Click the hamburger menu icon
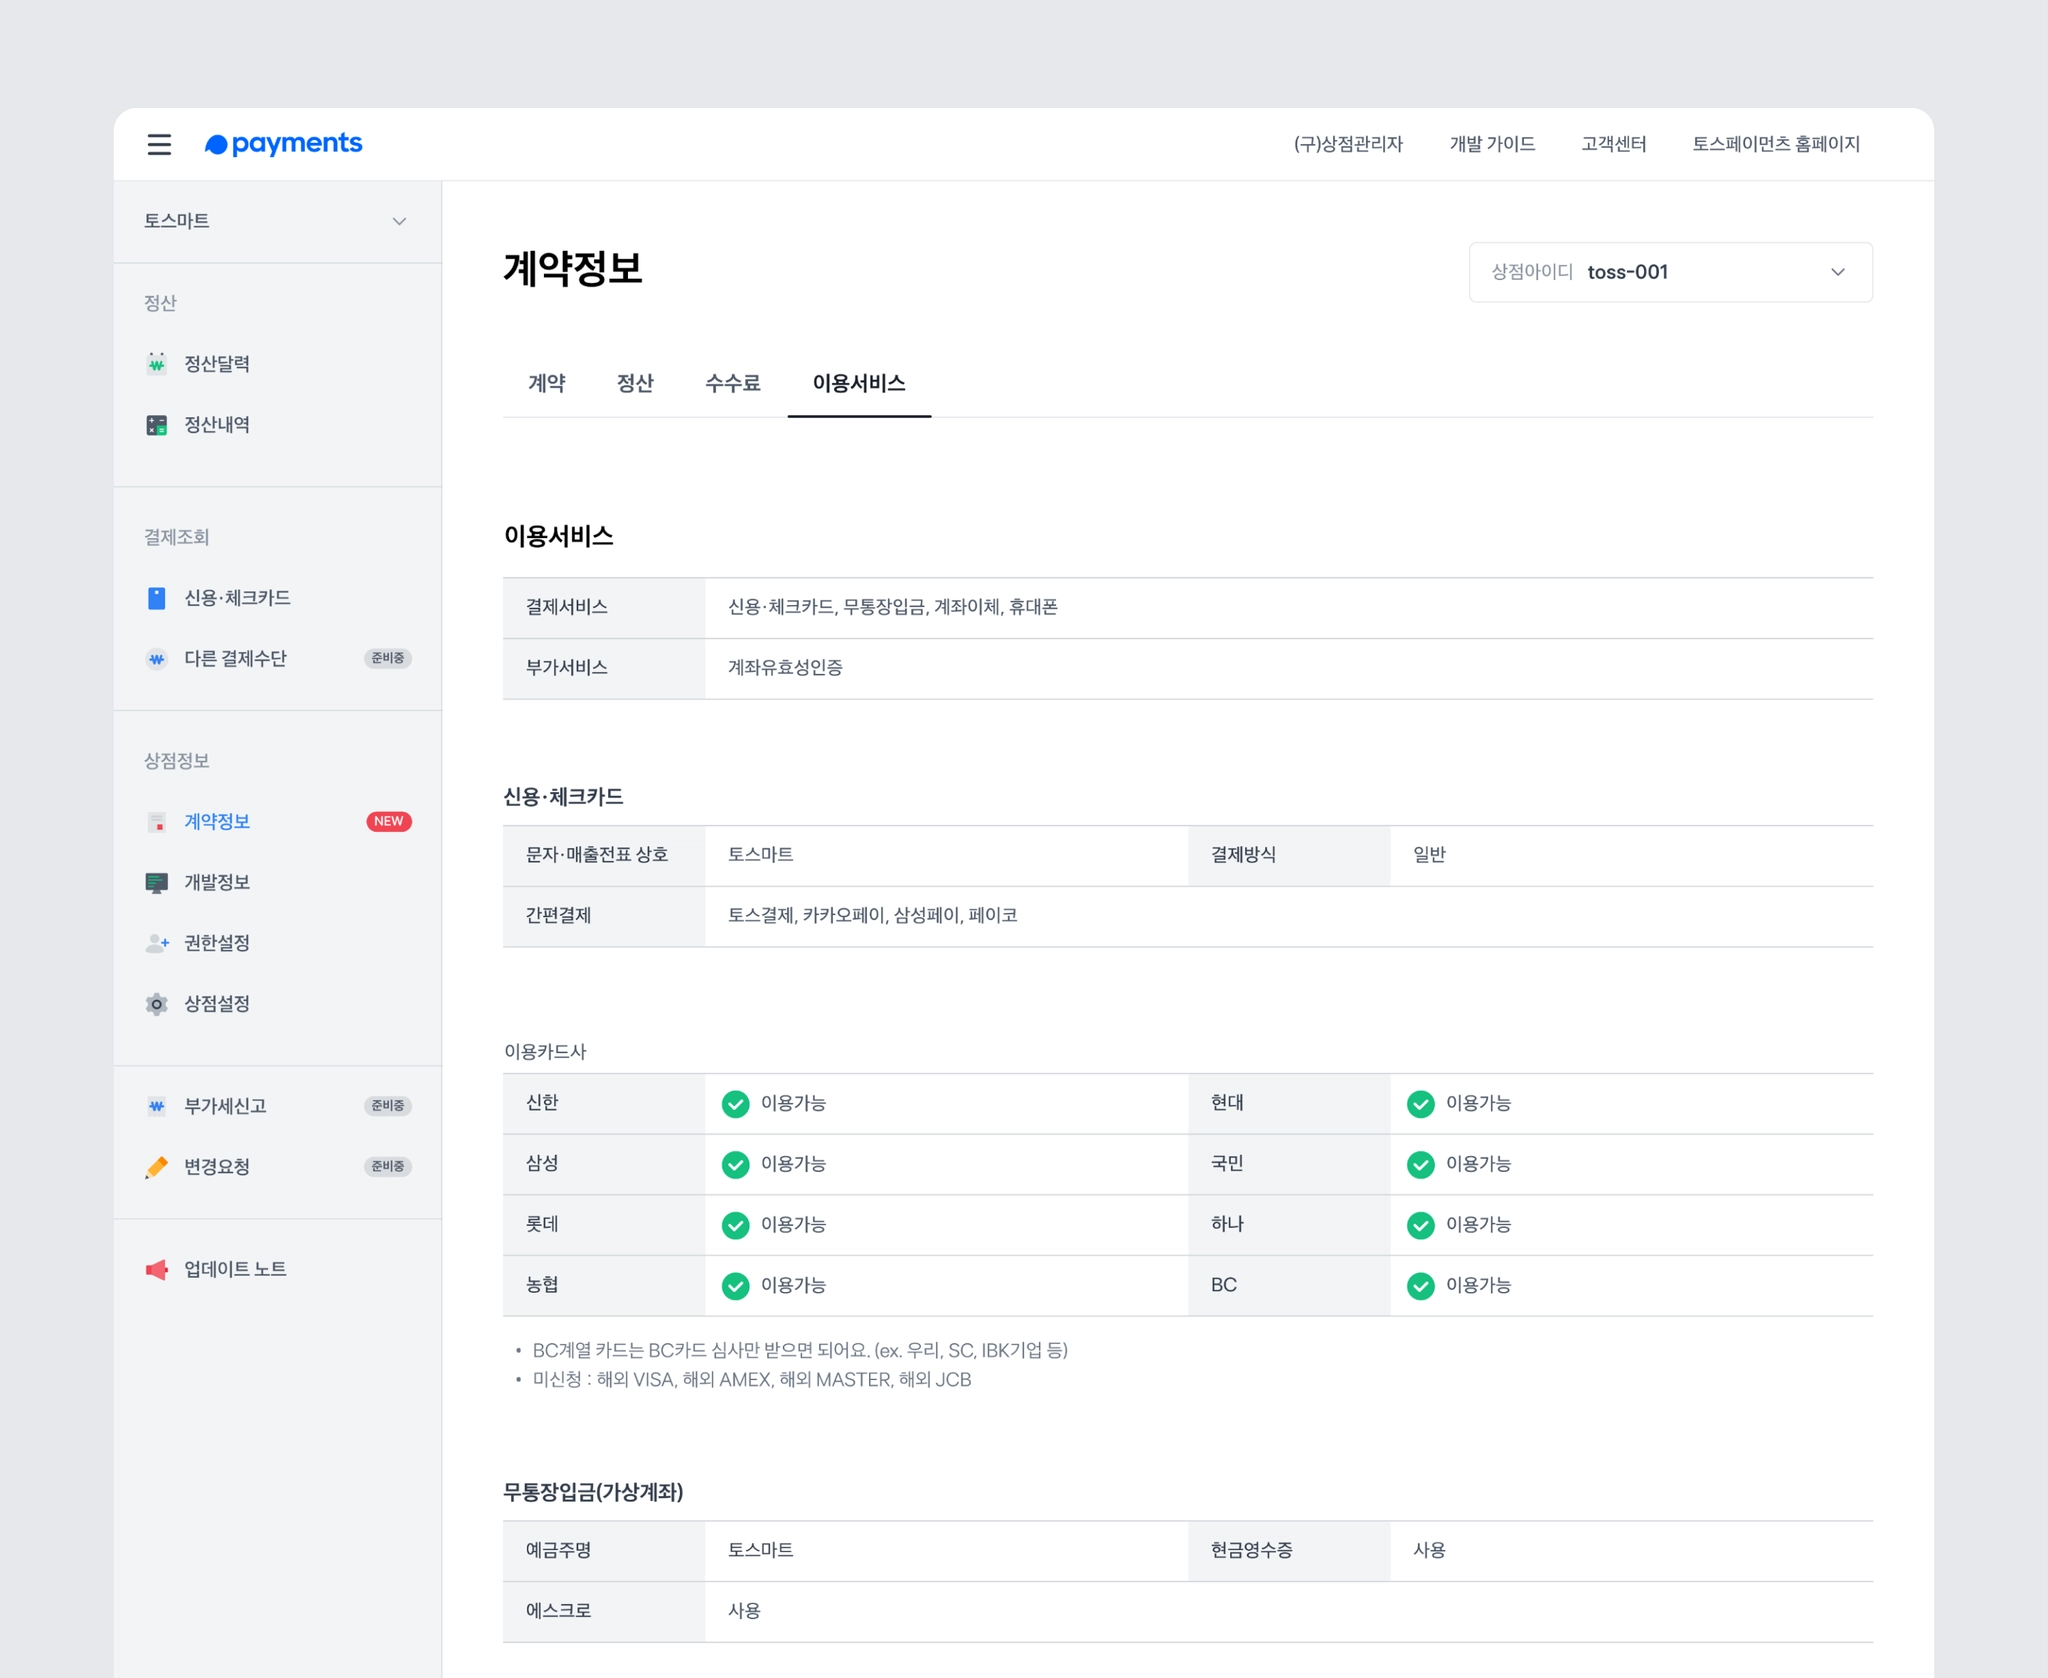The image size is (2048, 1678). point(159,144)
